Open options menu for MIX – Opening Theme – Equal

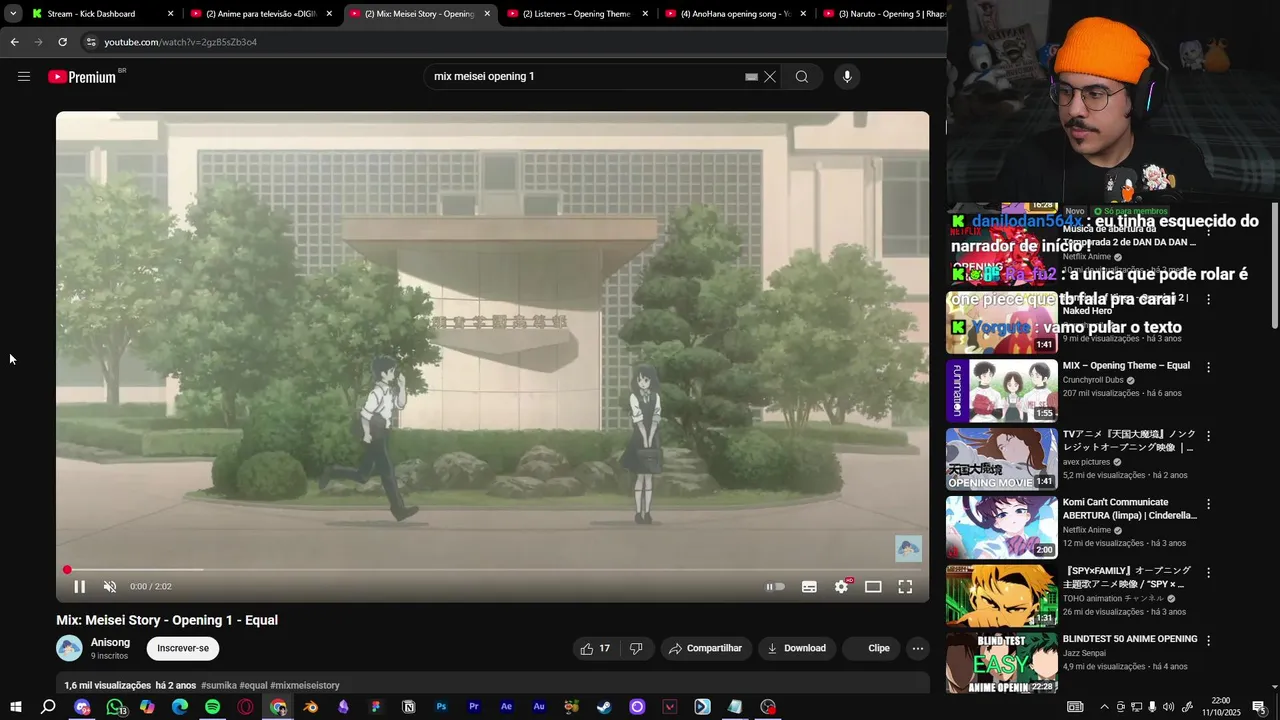(x=1208, y=367)
